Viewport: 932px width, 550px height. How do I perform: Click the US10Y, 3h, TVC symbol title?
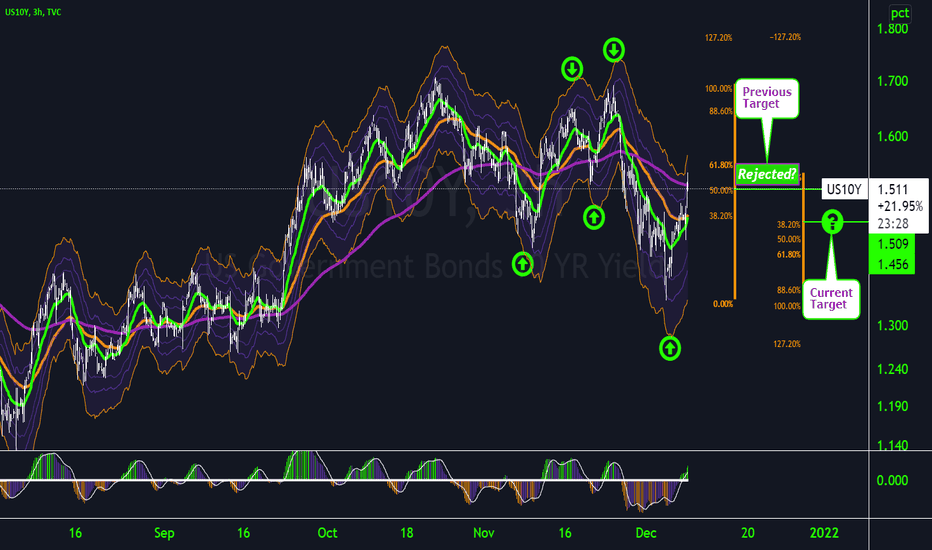click(x=33, y=12)
